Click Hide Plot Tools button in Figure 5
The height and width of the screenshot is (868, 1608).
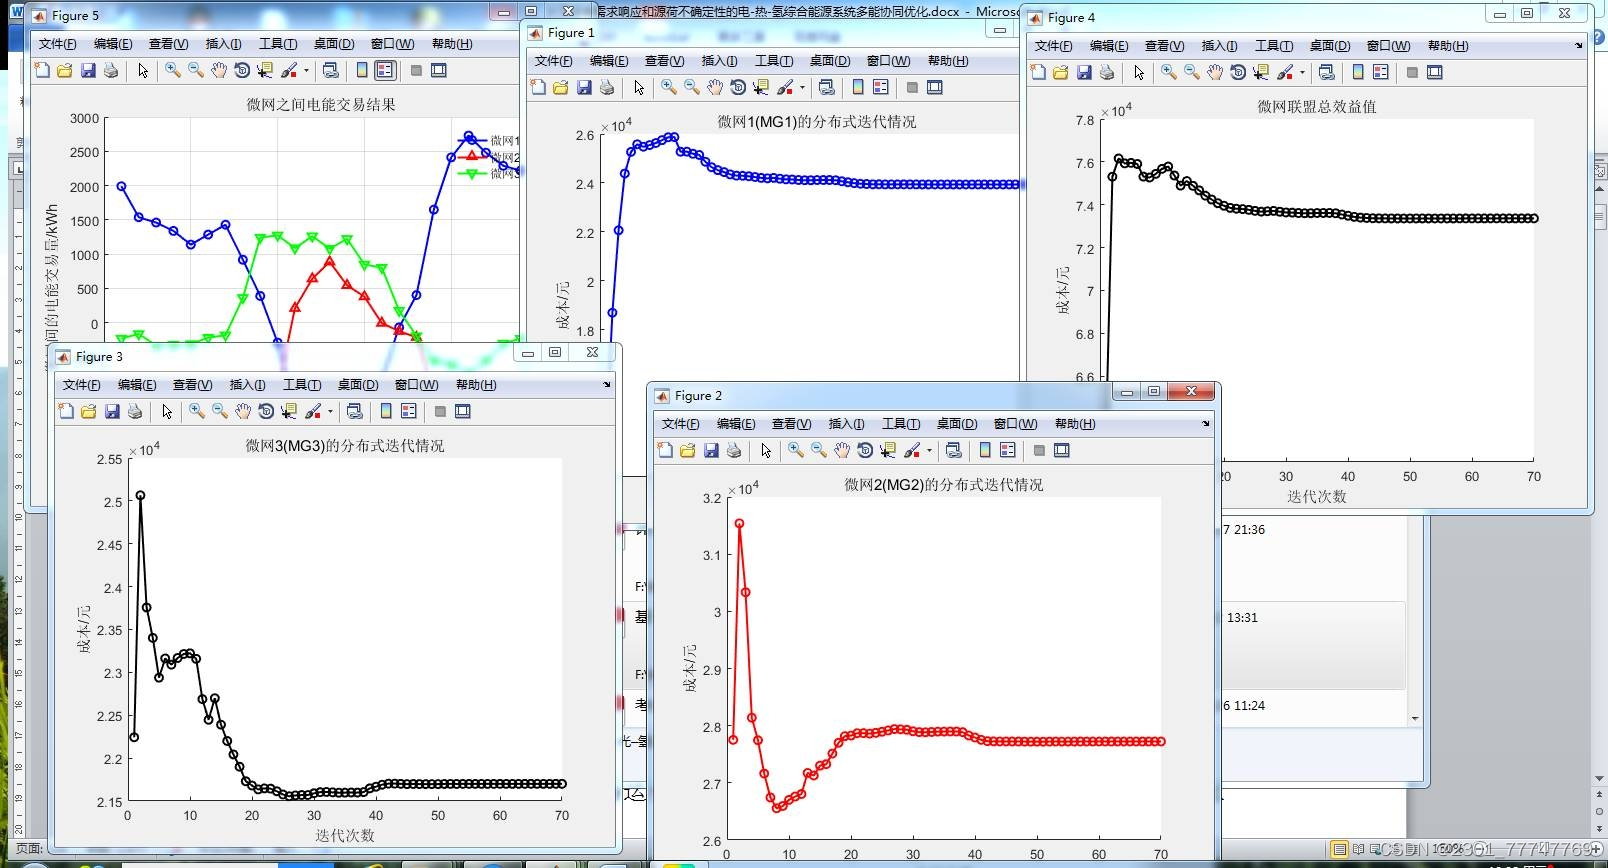(x=416, y=70)
